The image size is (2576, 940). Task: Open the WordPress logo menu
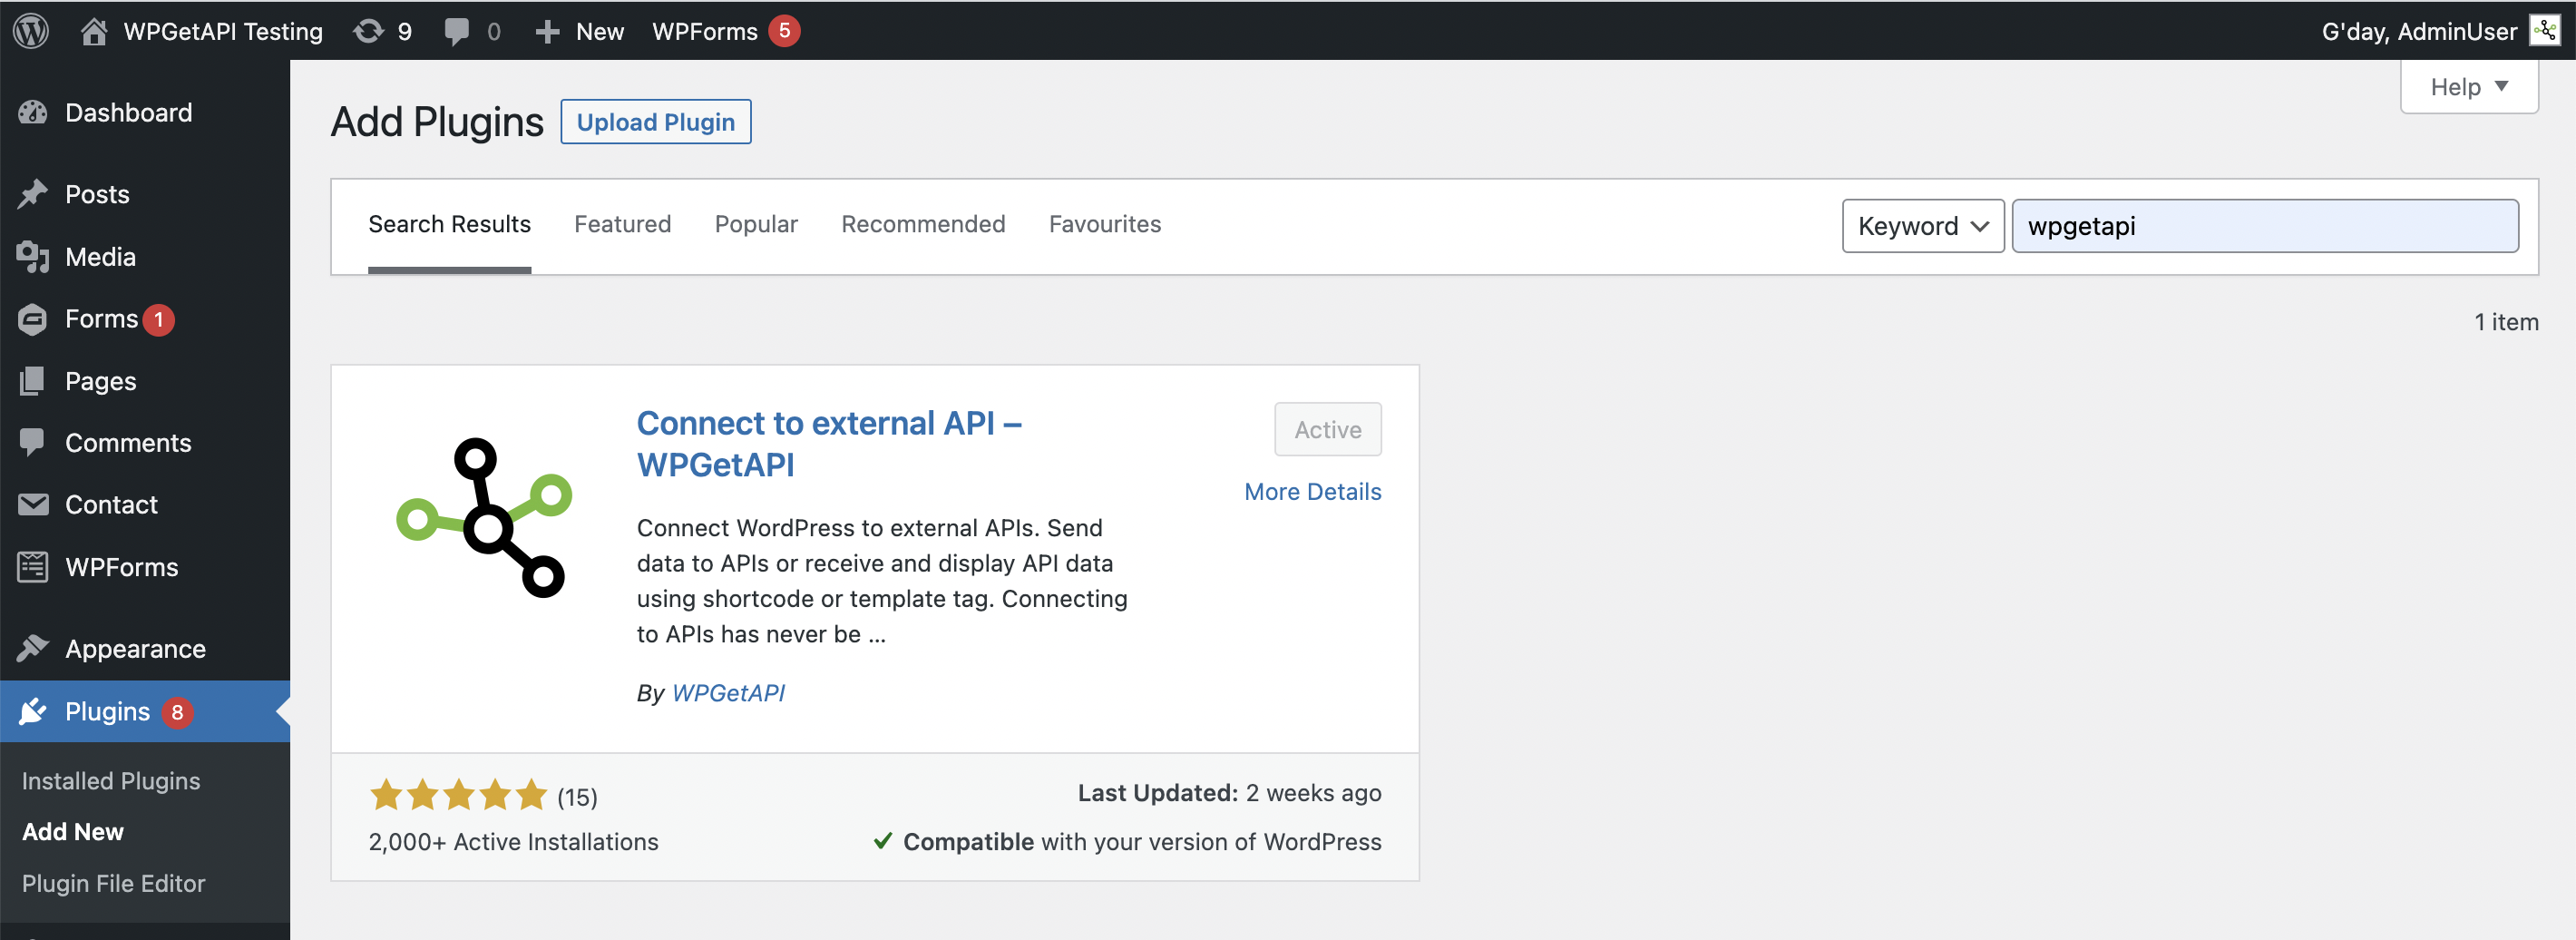pos(31,31)
